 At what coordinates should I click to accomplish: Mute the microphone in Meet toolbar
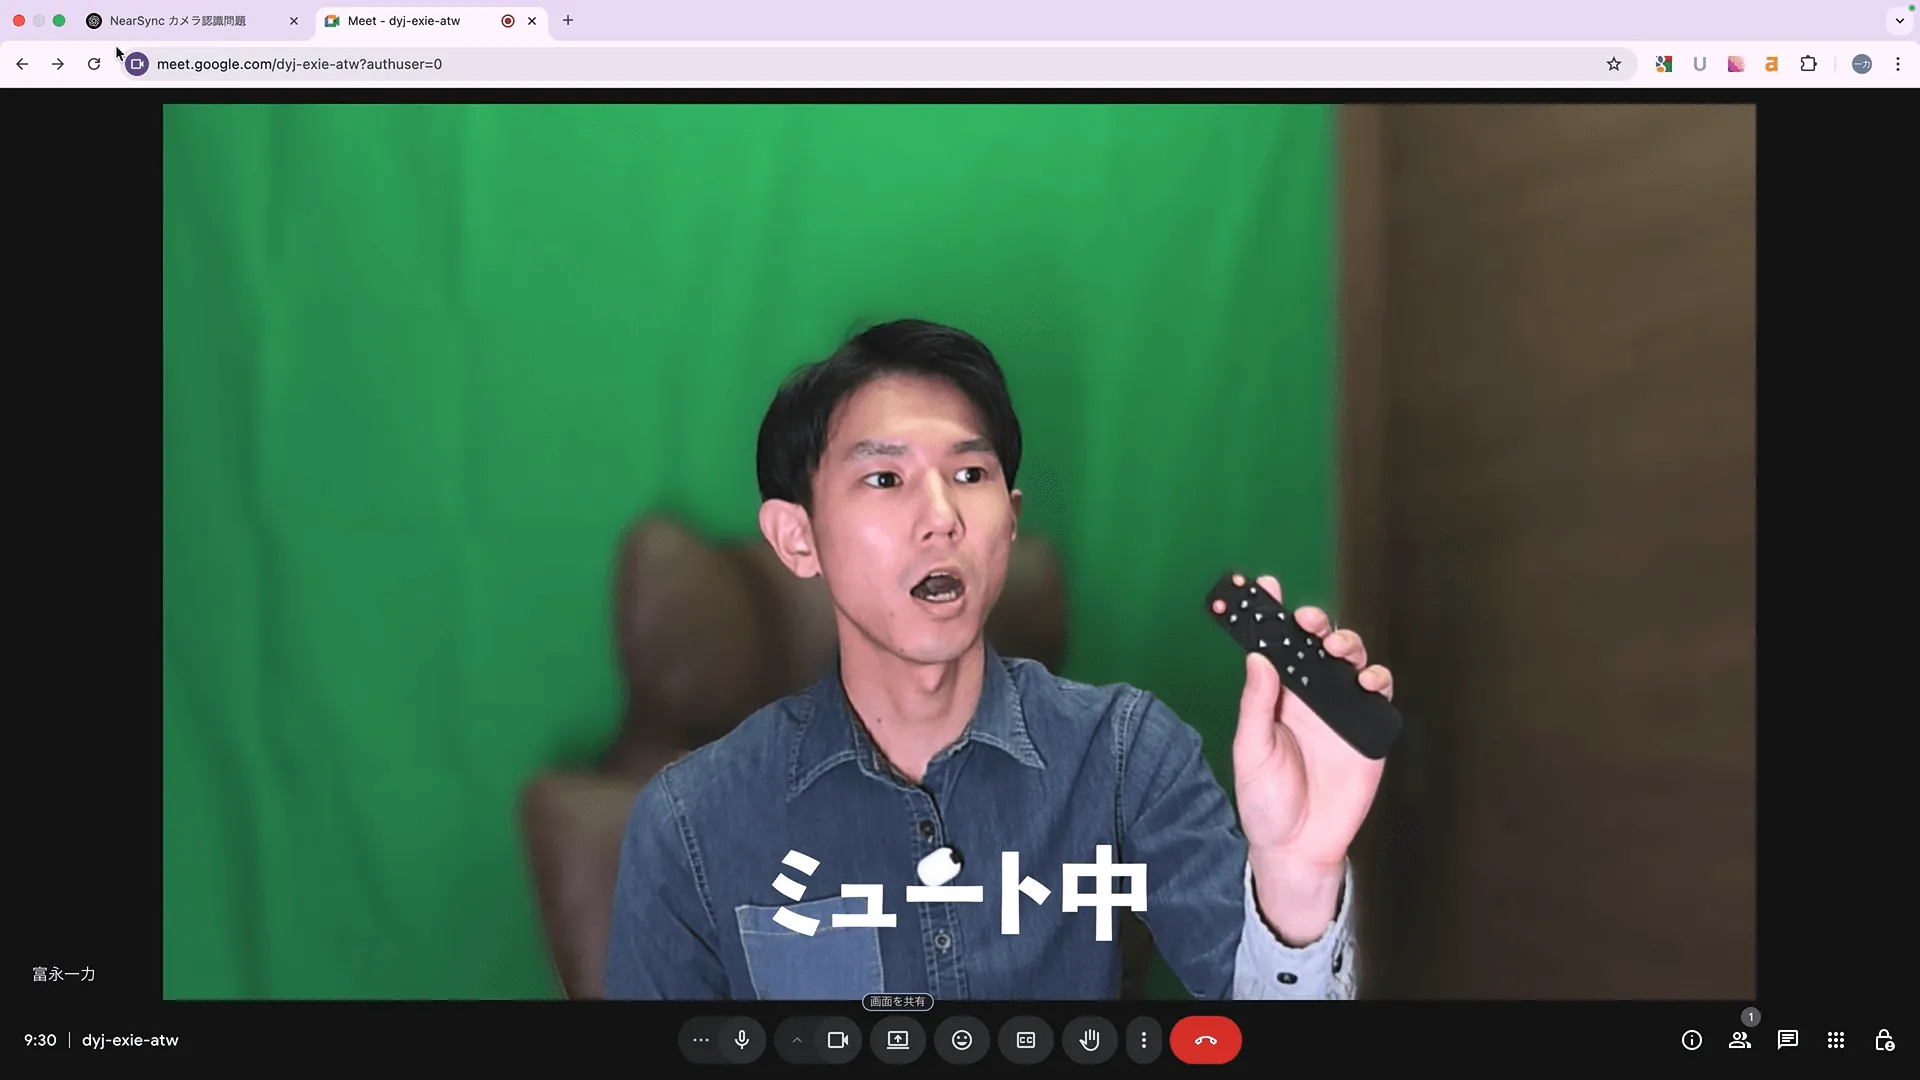pos(742,1040)
